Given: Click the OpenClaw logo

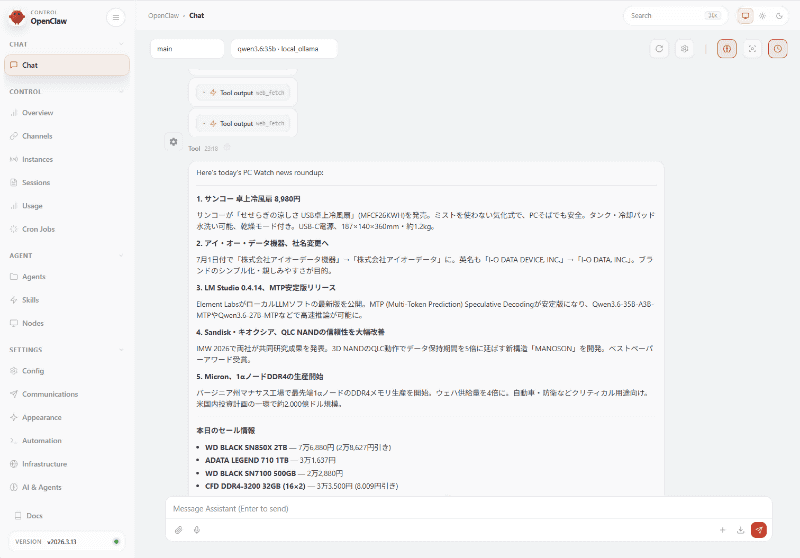Looking at the screenshot, I should 17,17.
